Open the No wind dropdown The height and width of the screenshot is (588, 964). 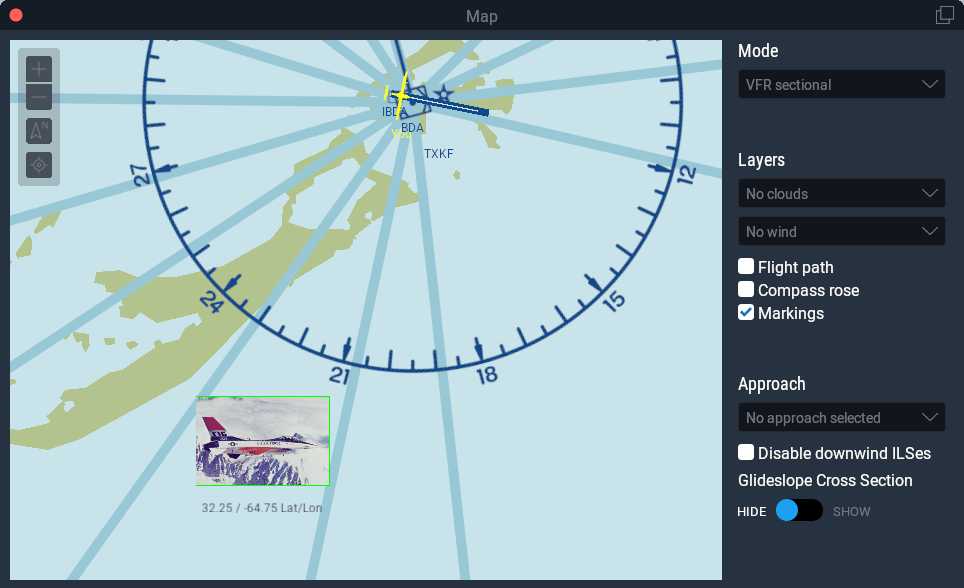842,232
